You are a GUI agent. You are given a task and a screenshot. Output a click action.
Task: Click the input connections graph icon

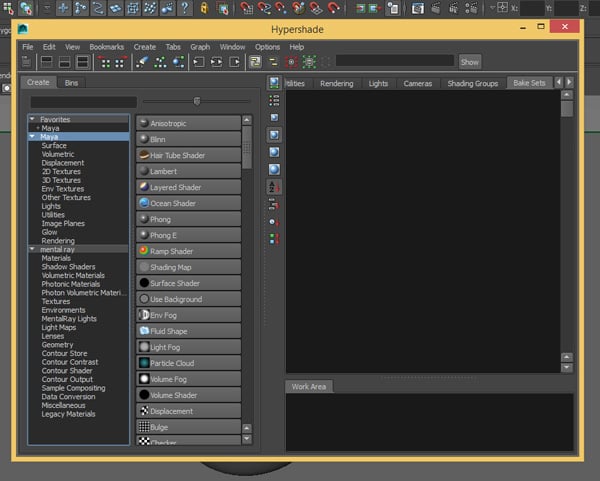[199, 62]
